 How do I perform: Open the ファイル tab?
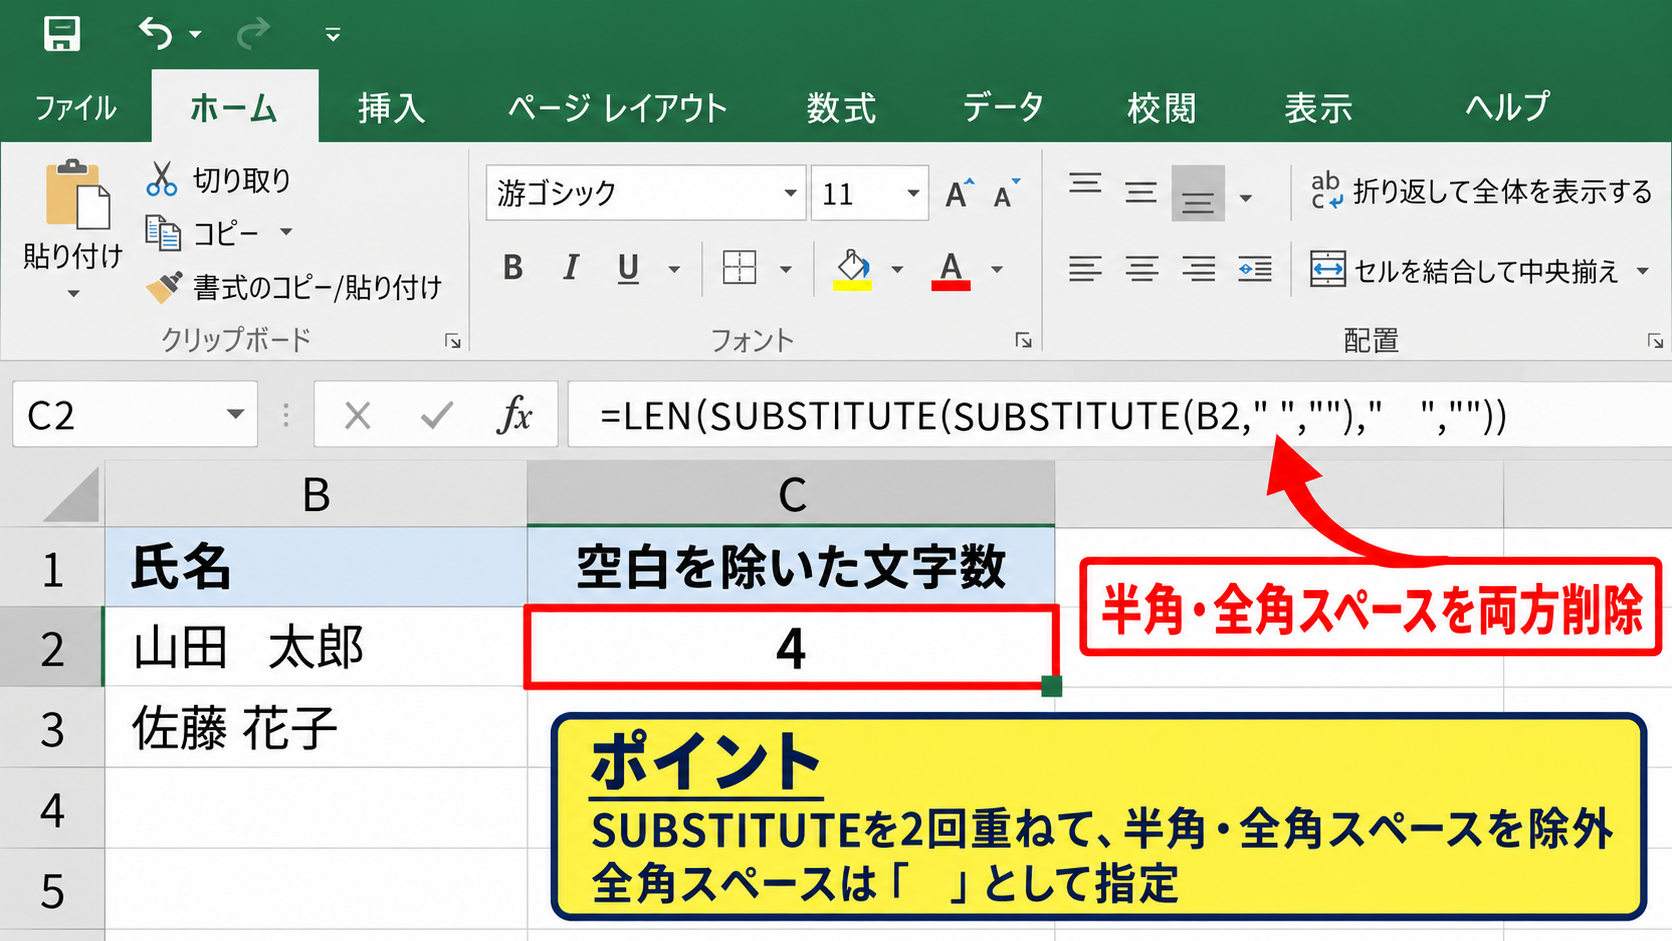click(x=75, y=107)
